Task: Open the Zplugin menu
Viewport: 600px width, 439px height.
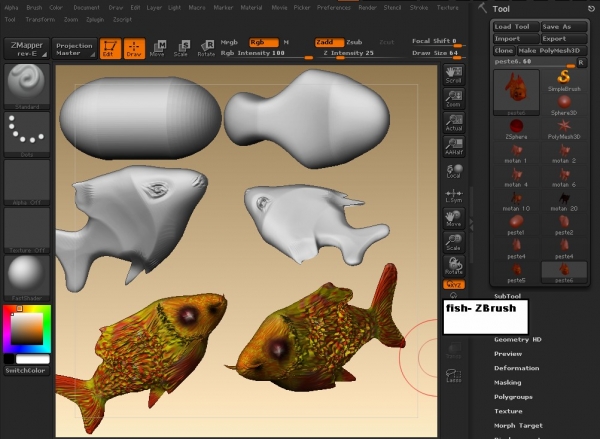Action: (95, 20)
